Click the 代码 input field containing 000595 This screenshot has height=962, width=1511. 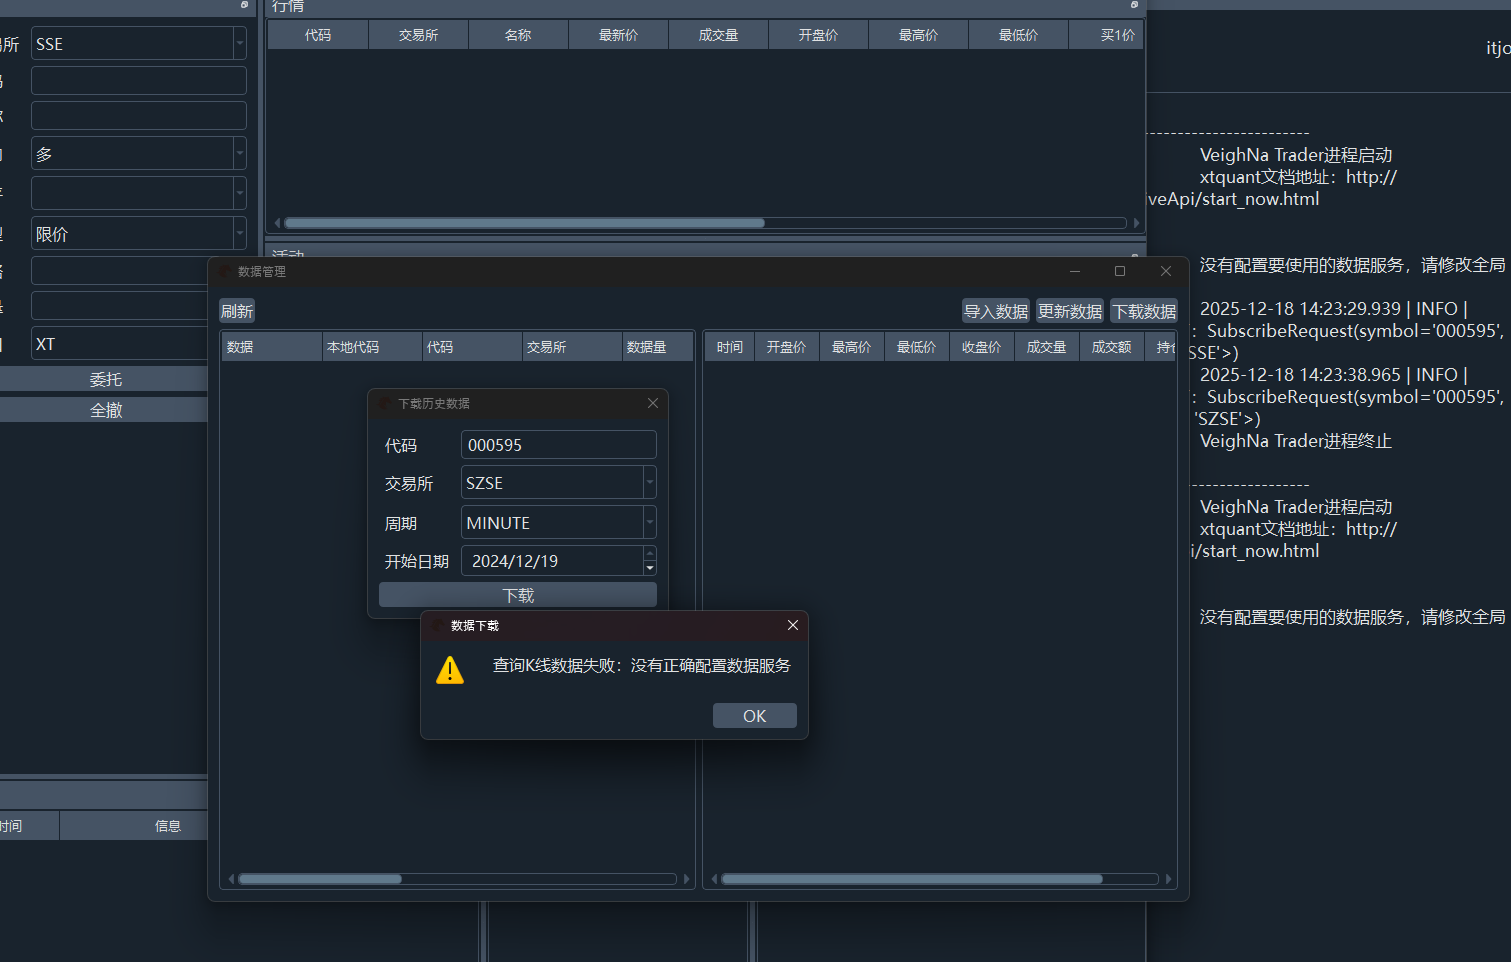click(558, 445)
